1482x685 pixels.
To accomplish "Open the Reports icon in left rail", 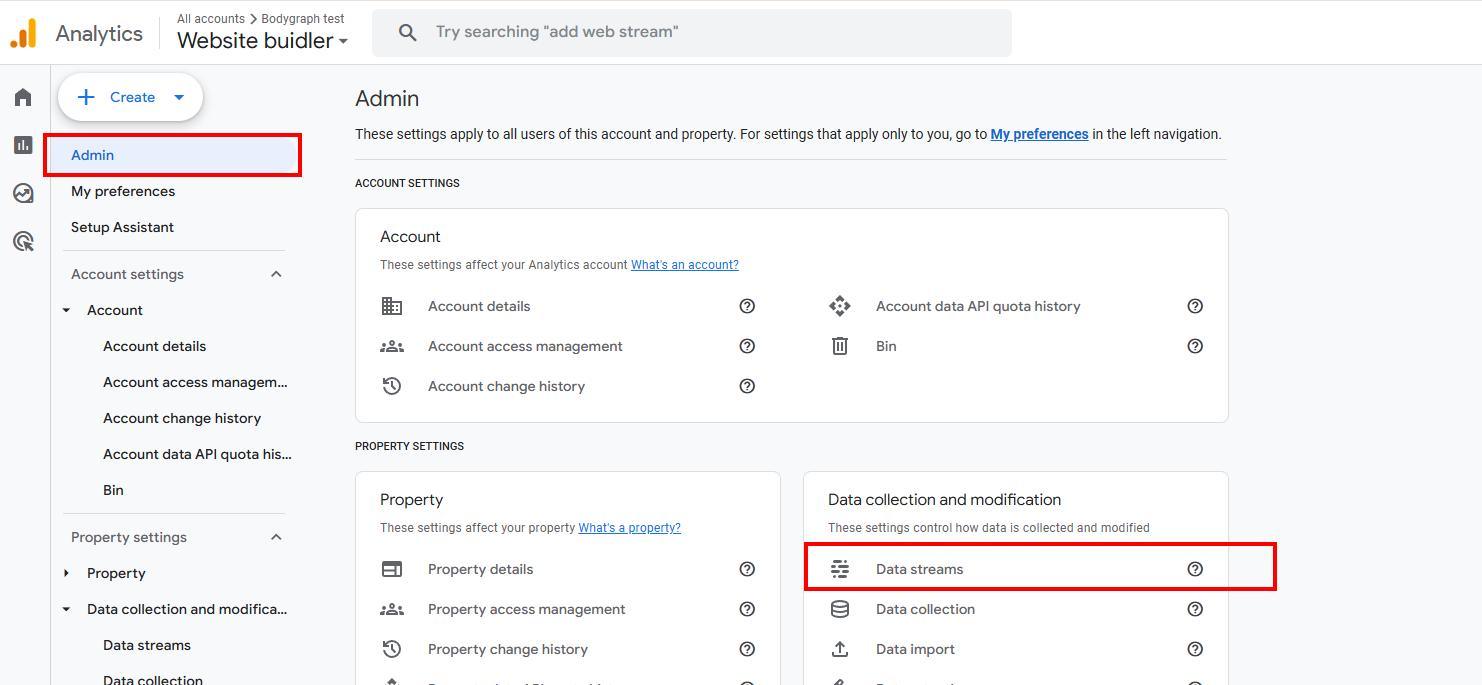I will coord(23,145).
